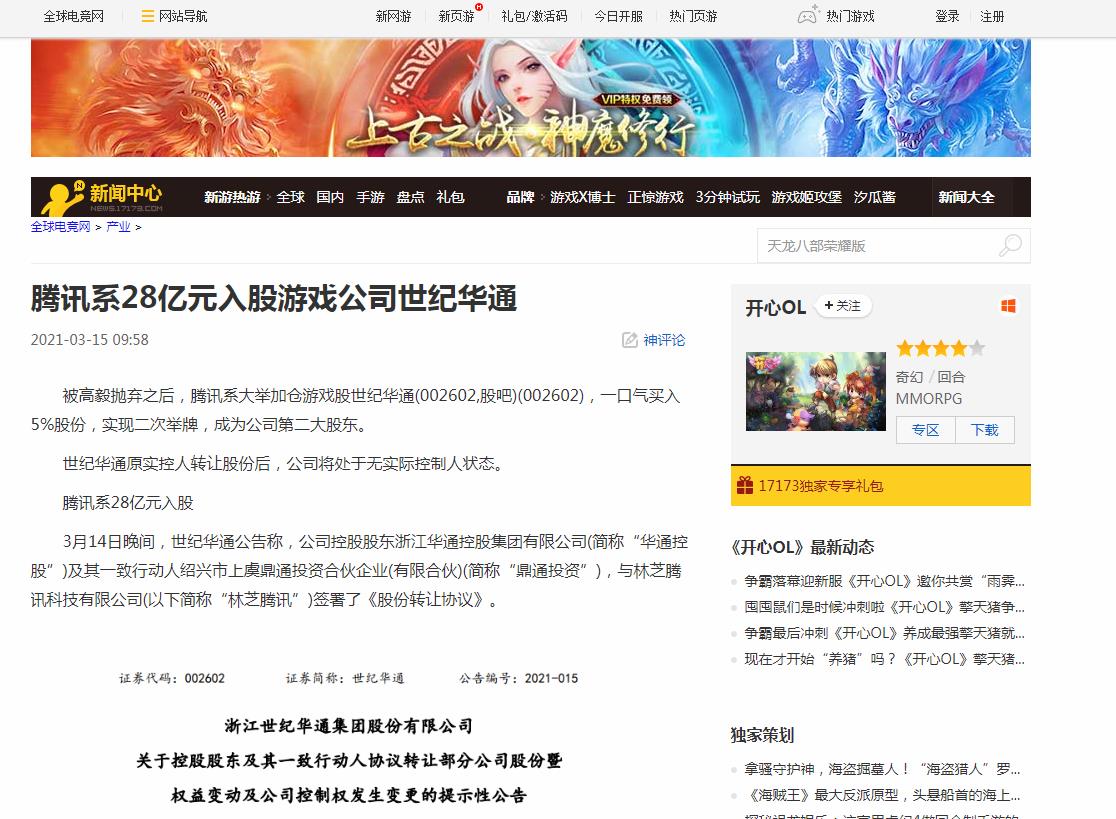
Task: Open 礼包/激活码 in top navigation
Action: tap(534, 16)
